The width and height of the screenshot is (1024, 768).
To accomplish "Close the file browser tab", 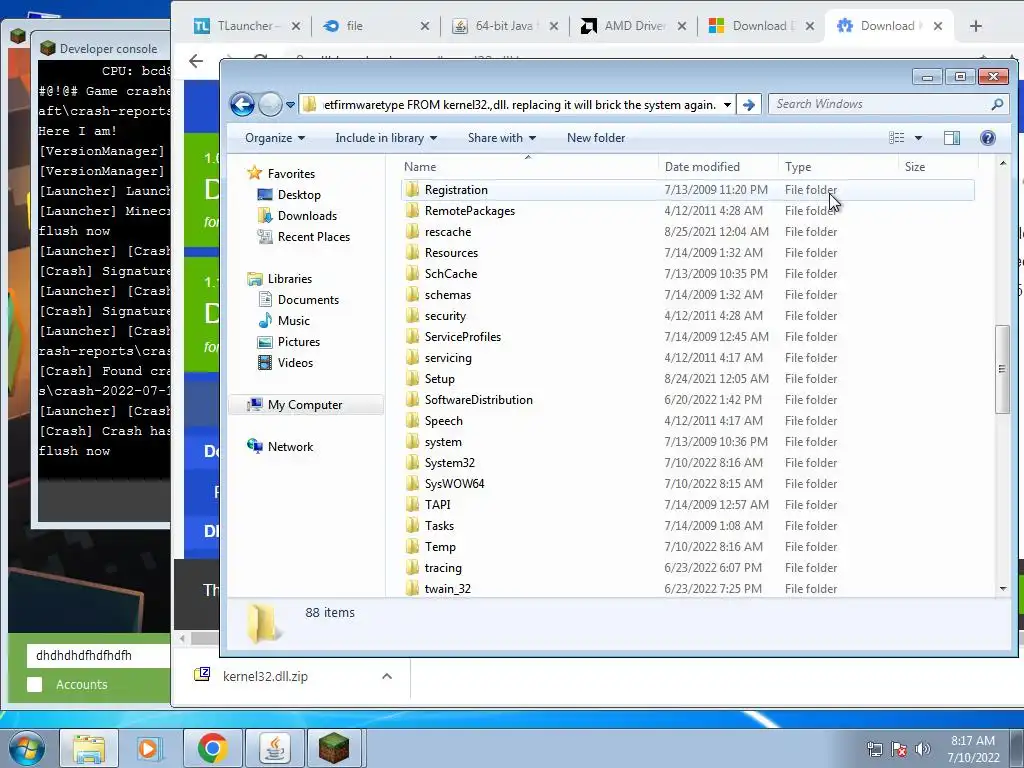I will [x=424, y=26].
